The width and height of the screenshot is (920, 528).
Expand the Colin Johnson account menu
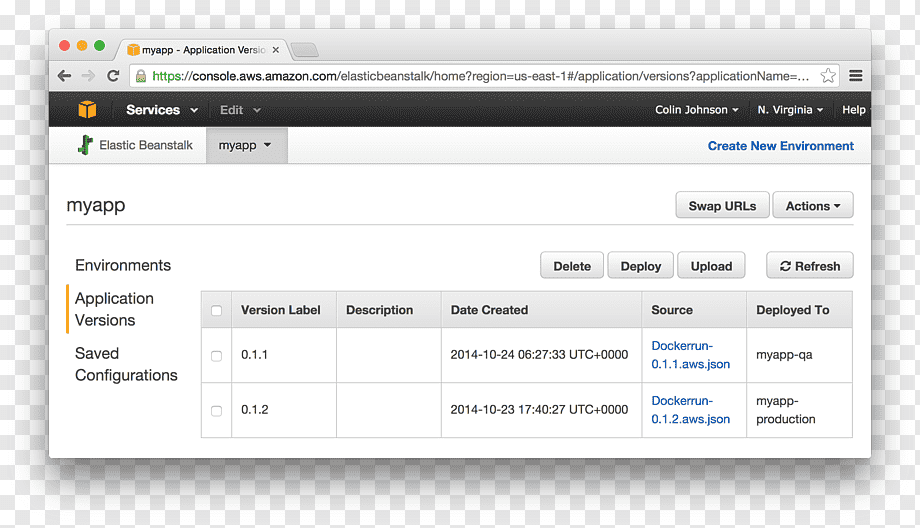pos(696,110)
